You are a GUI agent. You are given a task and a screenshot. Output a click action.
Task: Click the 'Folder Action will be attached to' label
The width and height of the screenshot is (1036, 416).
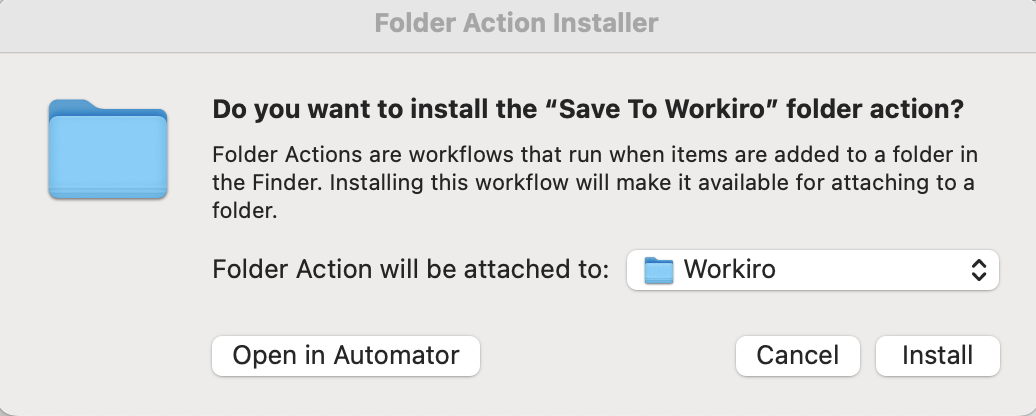click(410, 269)
